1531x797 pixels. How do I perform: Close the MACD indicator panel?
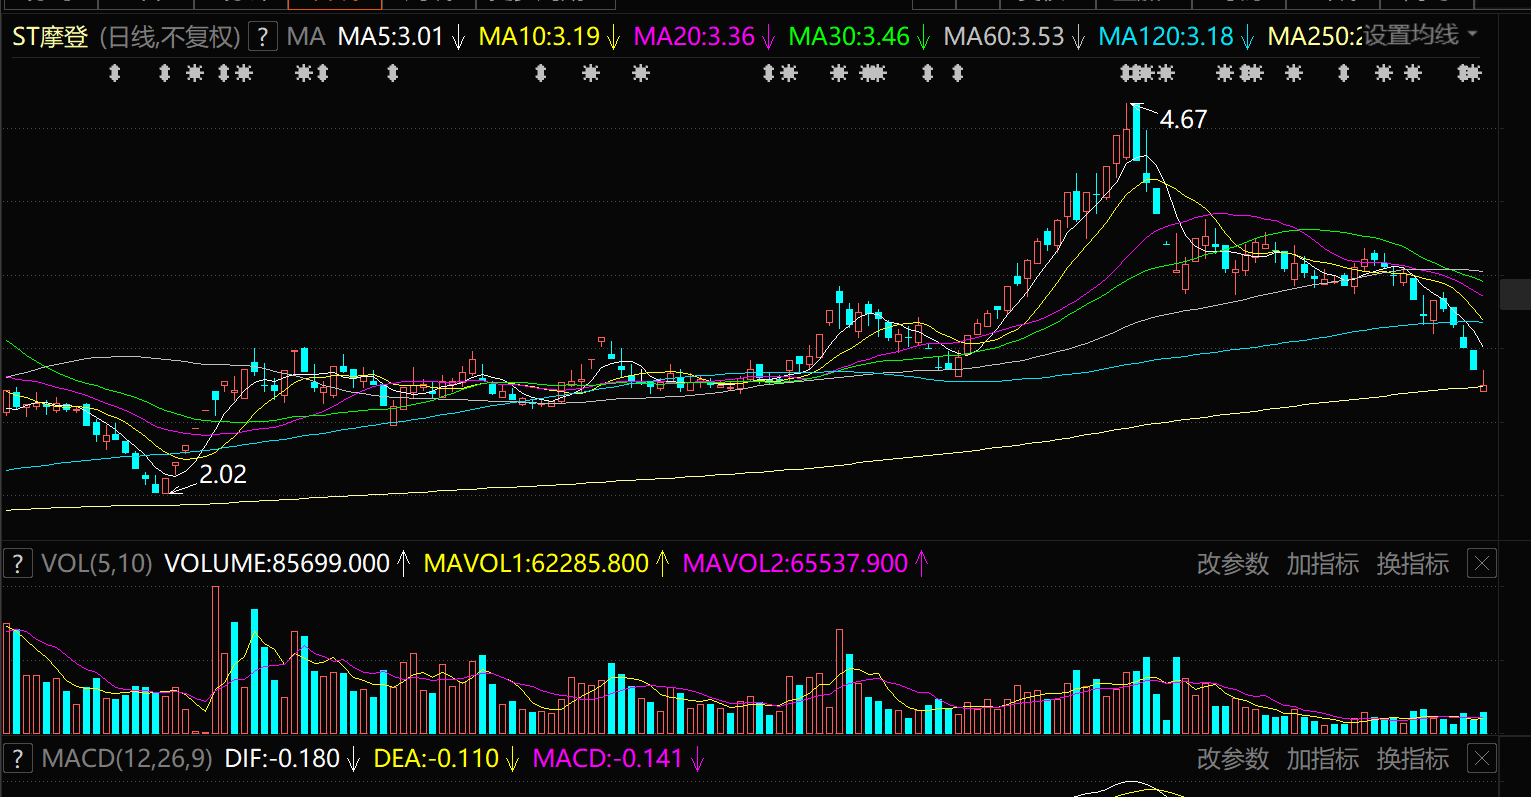[x=1482, y=759]
